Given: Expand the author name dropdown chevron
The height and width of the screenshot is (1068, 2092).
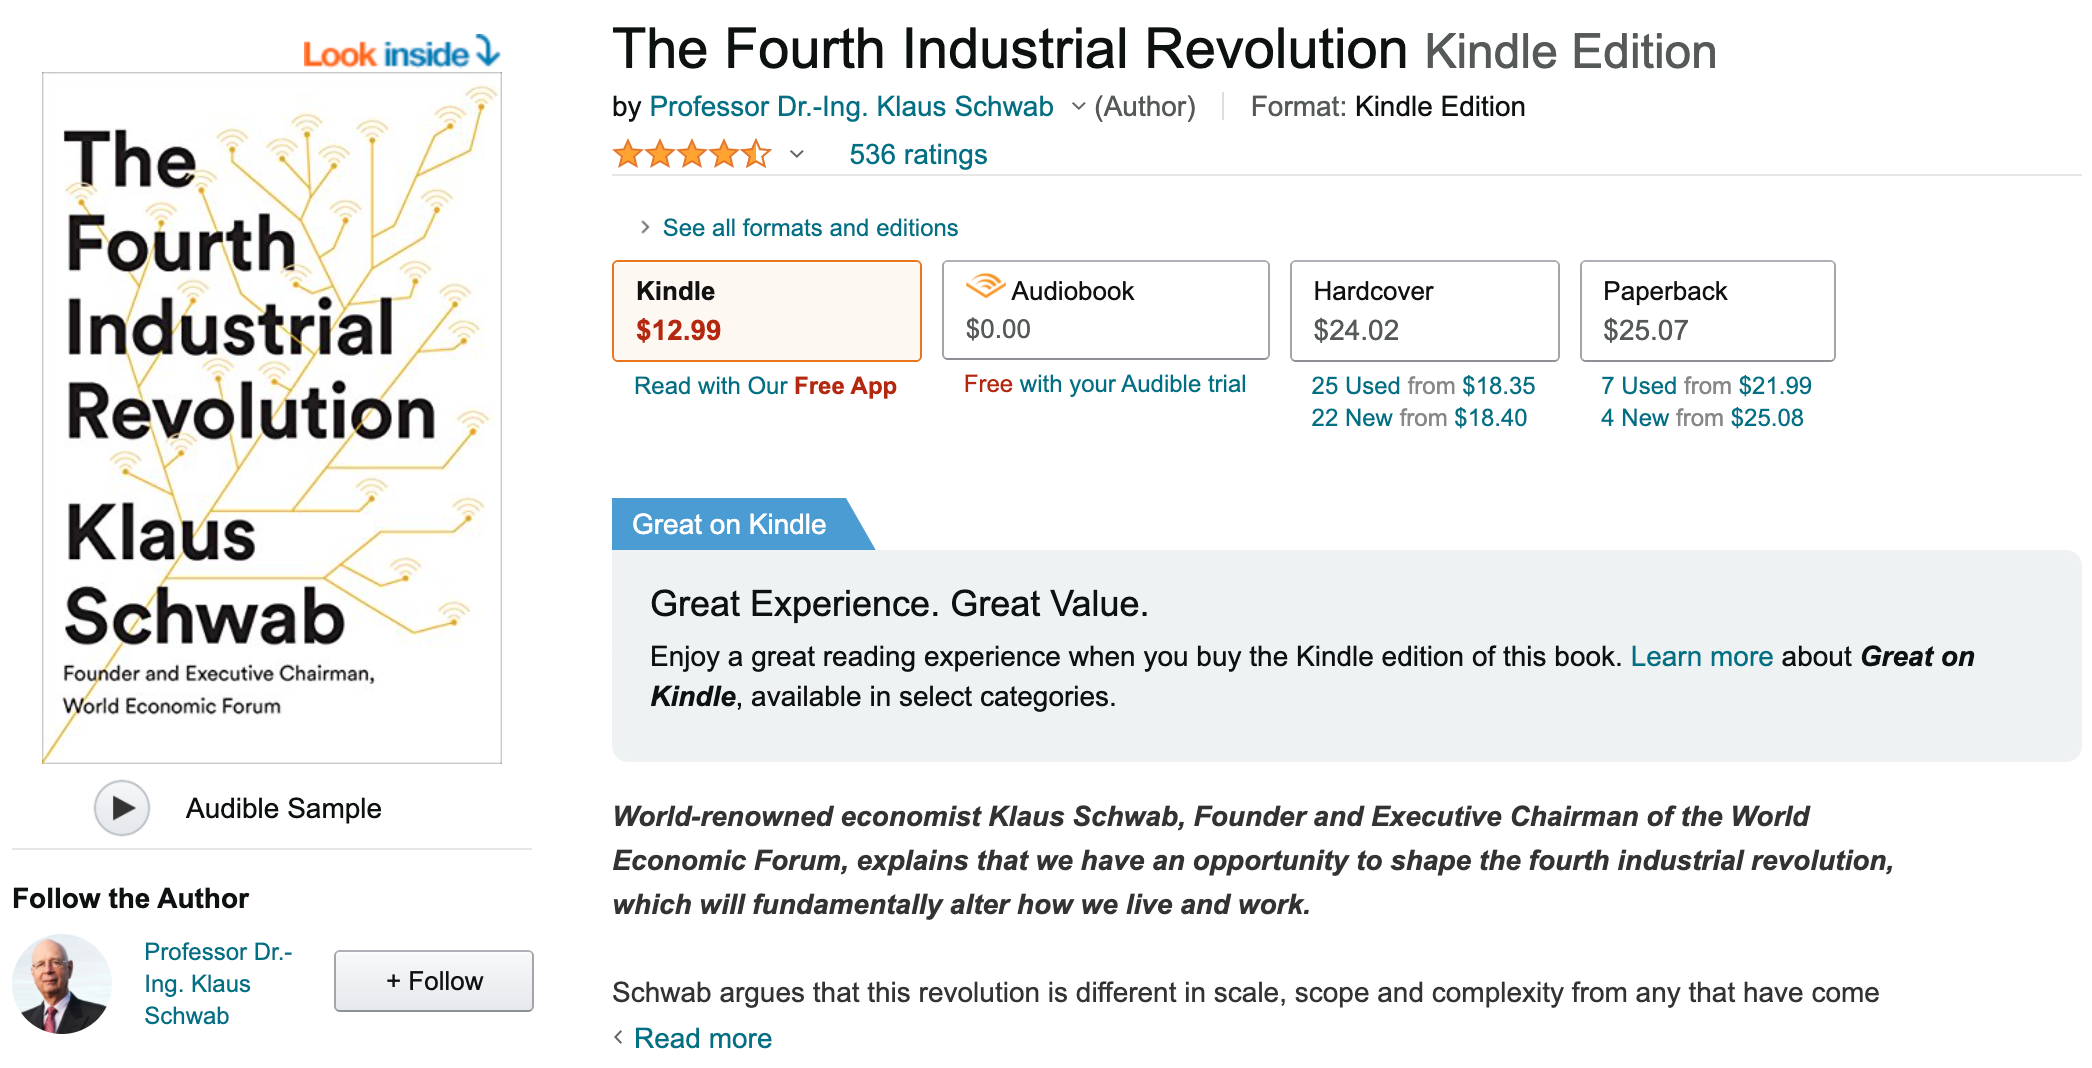Looking at the screenshot, I should pos(1078,107).
